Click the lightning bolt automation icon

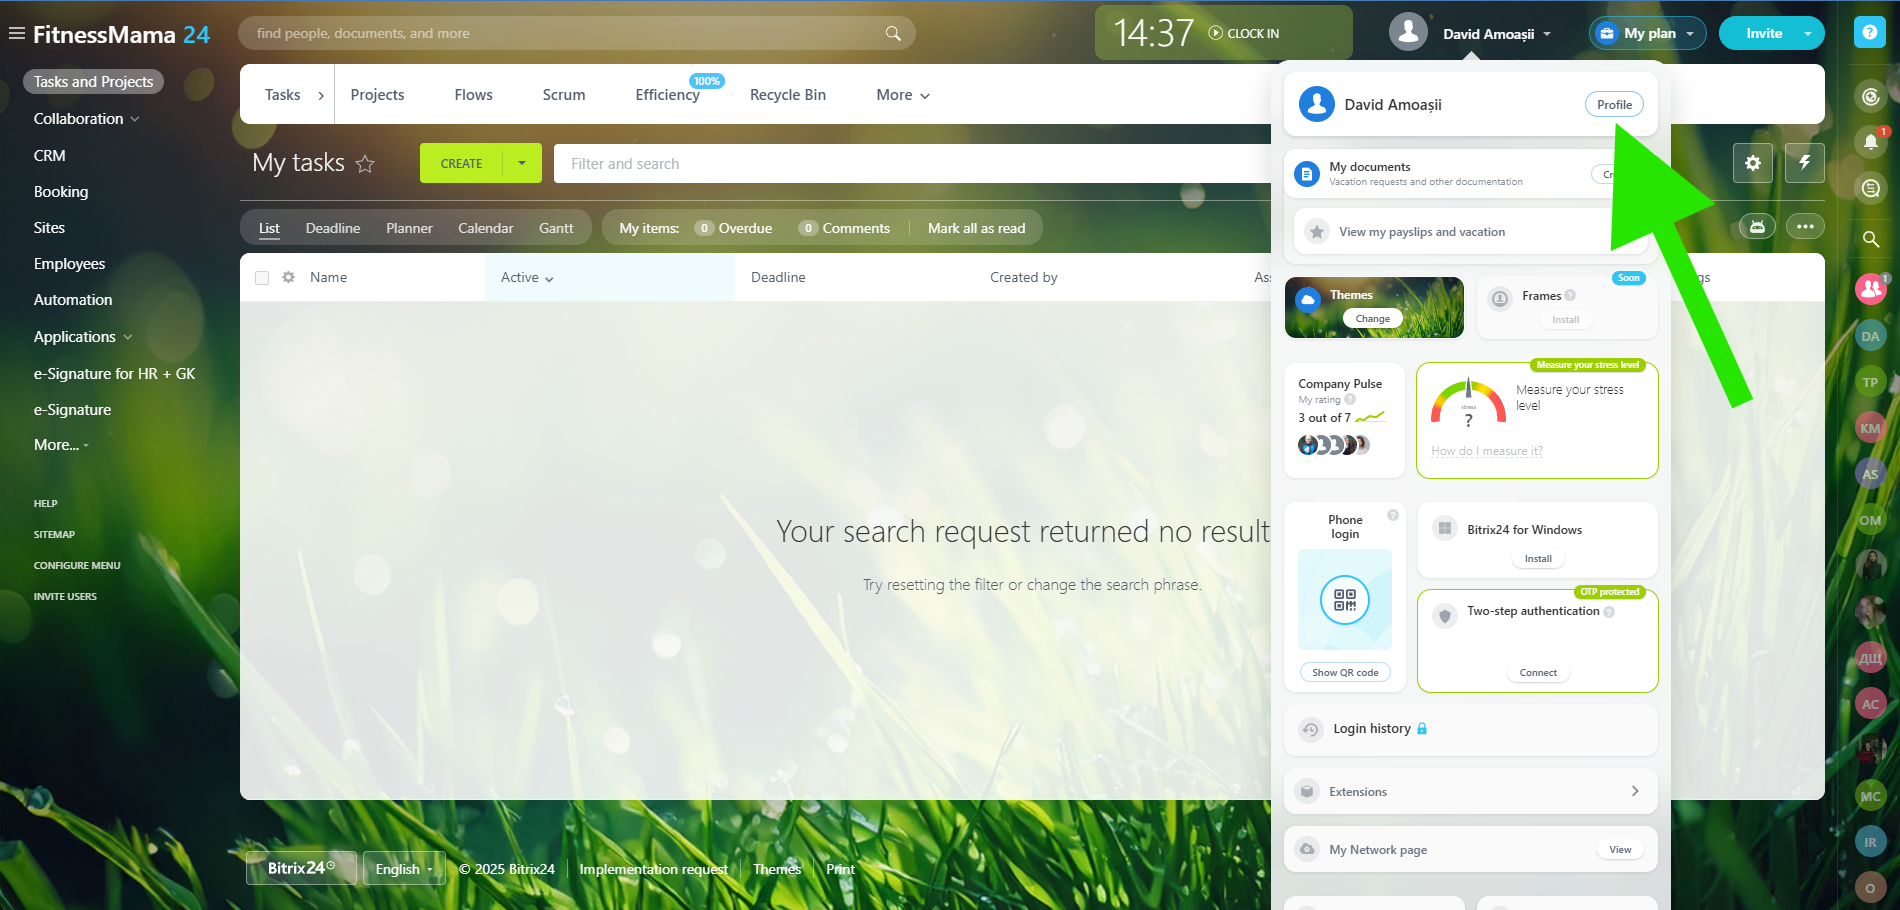[1805, 163]
